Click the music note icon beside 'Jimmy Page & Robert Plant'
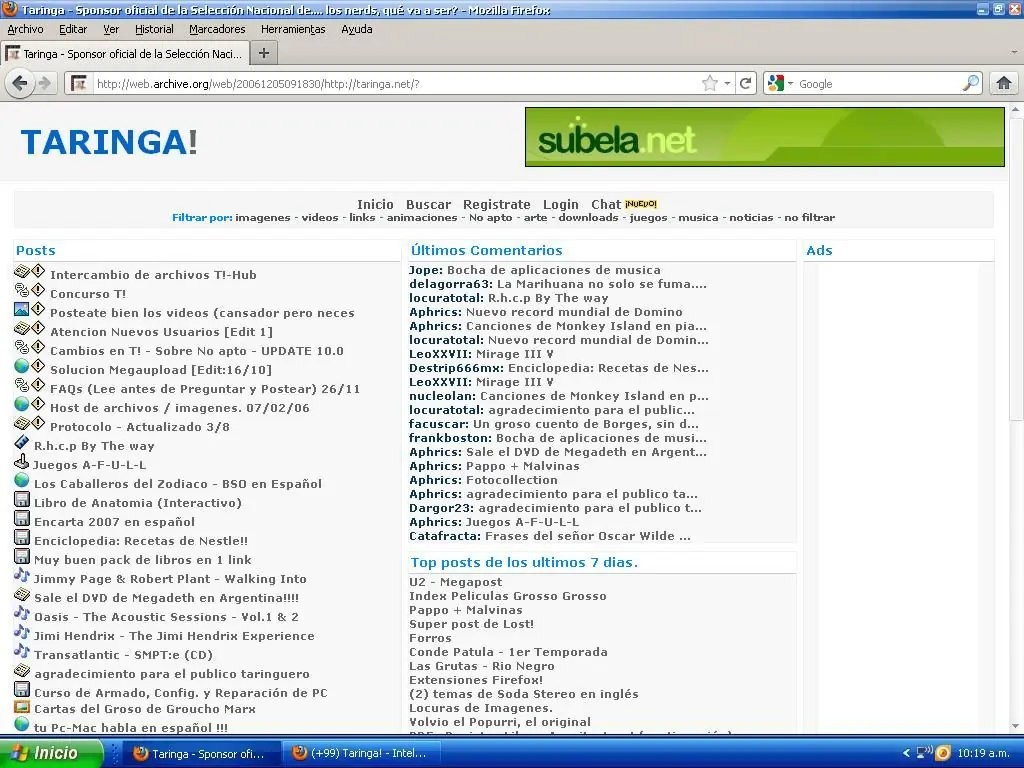Image resolution: width=1024 pixels, height=768 pixels. click(x=22, y=575)
